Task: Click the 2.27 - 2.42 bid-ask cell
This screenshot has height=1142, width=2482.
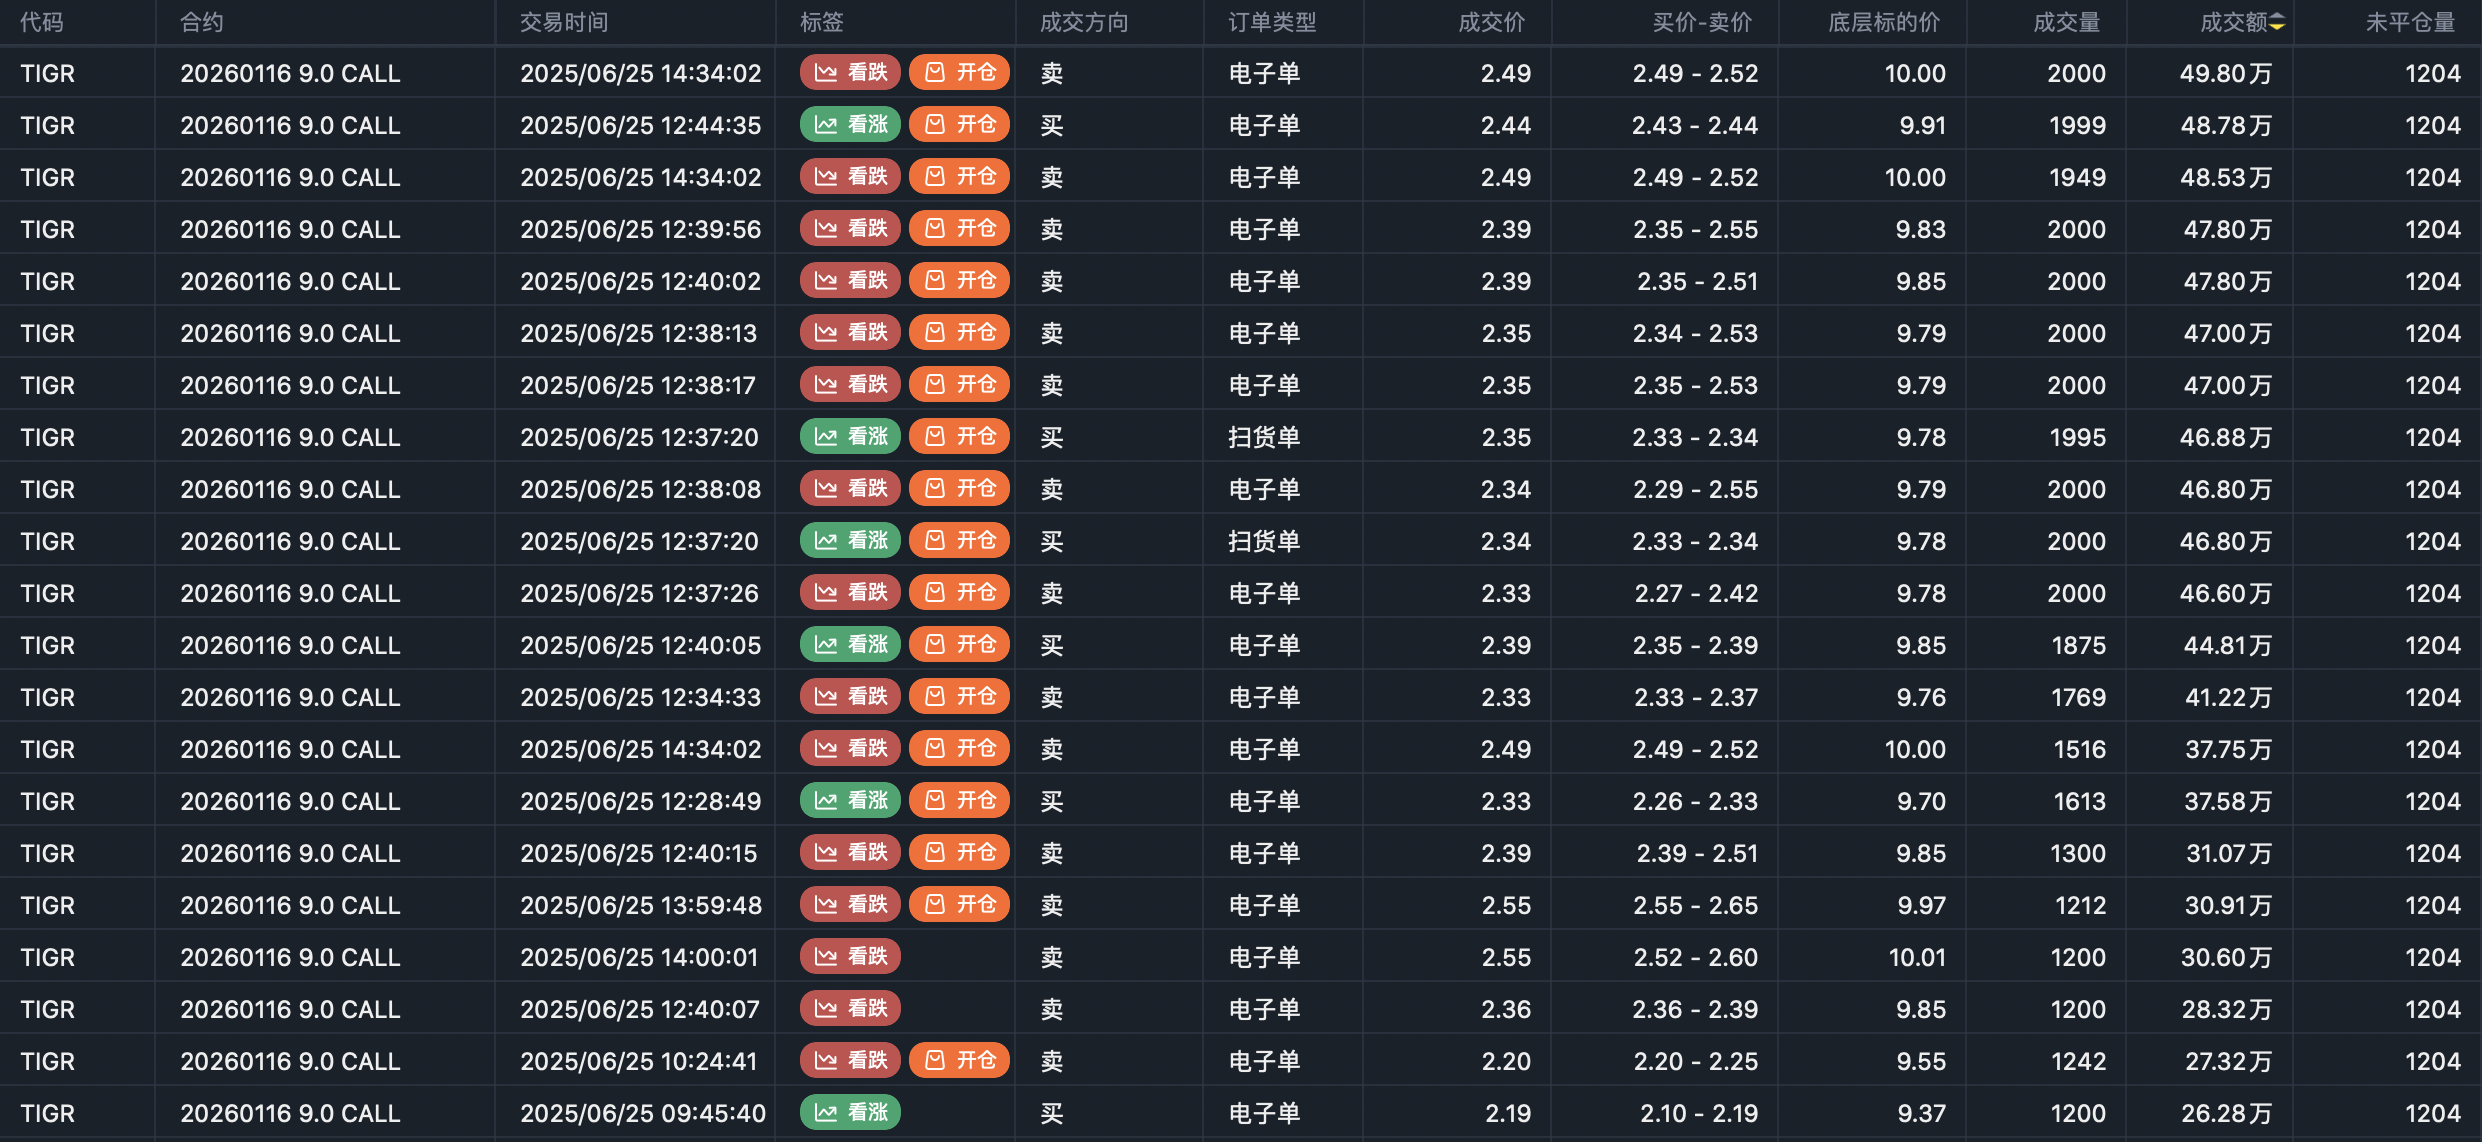Action: pos(1697,593)
